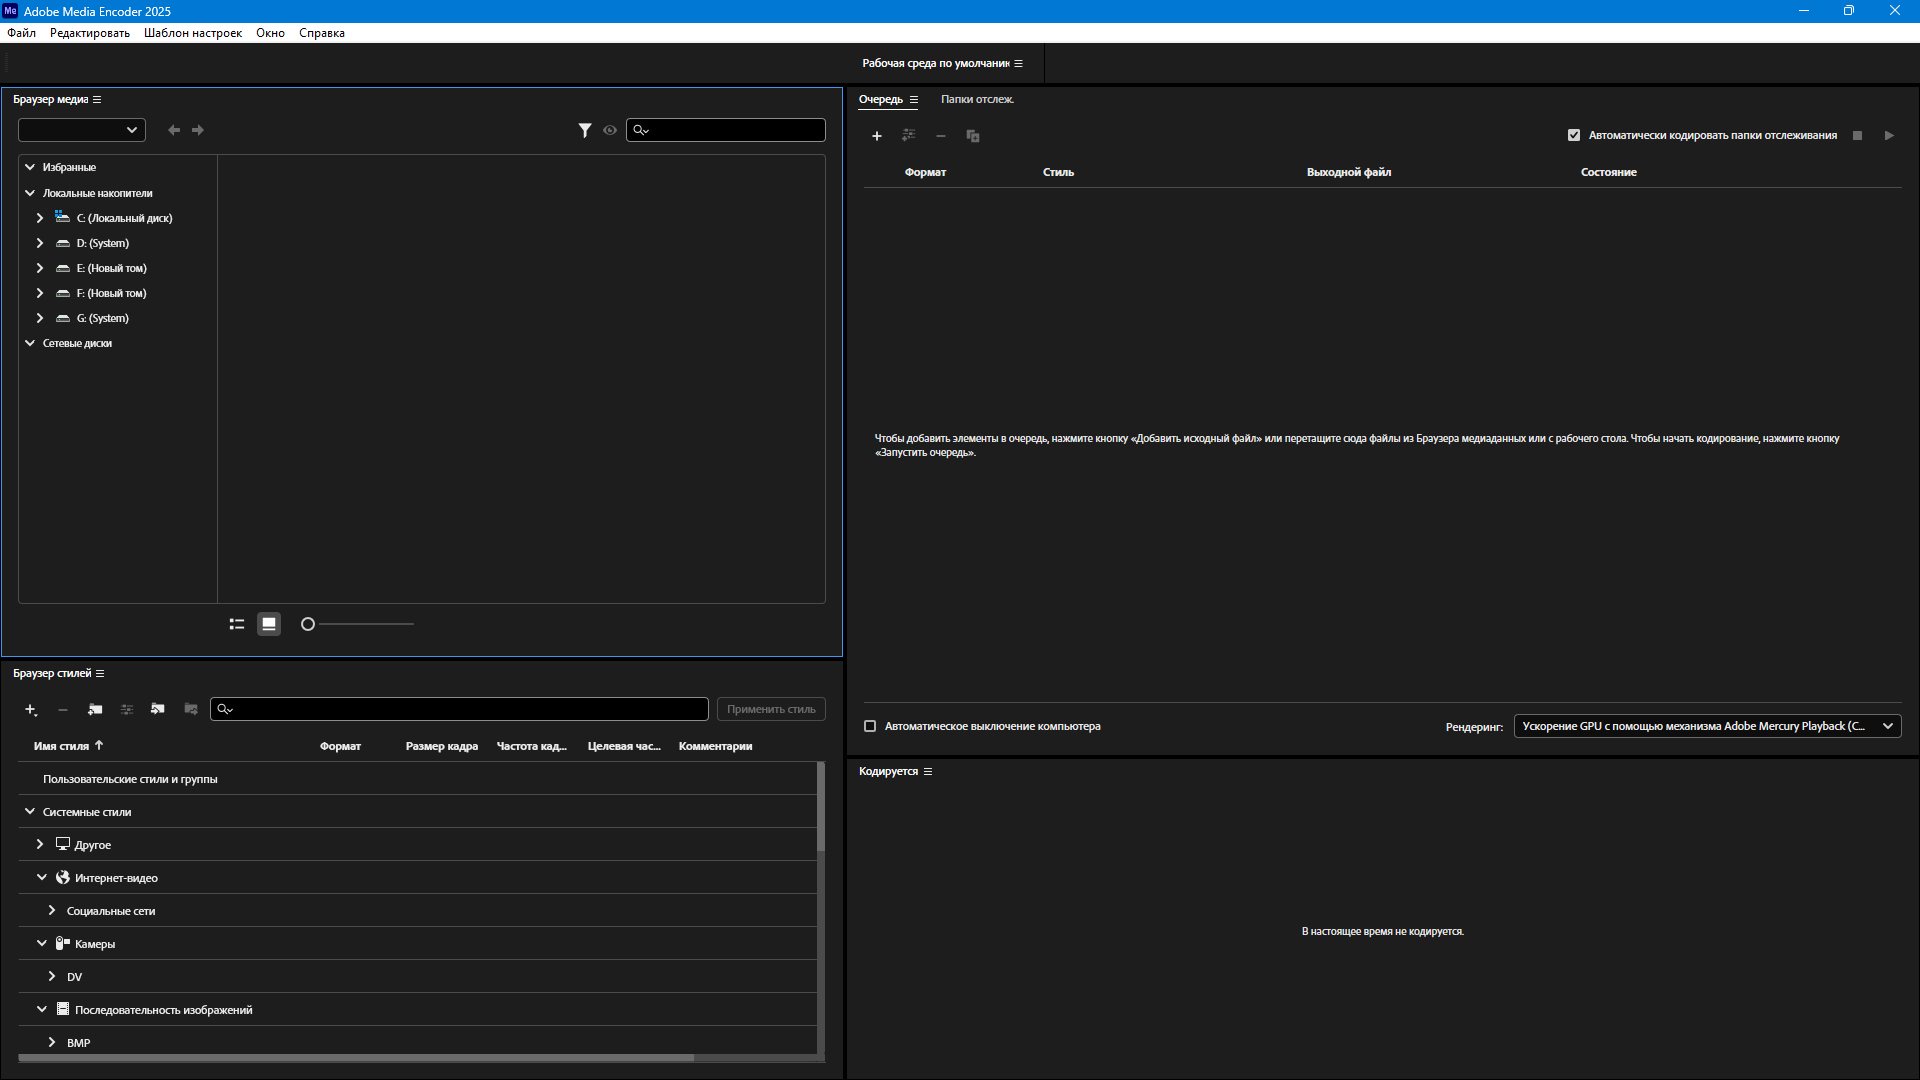Click the create new preset plus icon
1920x1080 pixels.
pos(31,709)
